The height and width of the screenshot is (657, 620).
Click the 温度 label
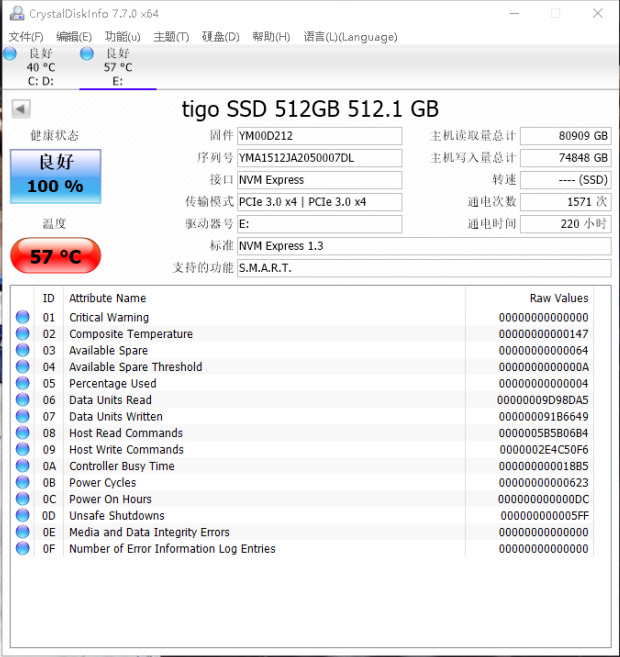(54, 224)
